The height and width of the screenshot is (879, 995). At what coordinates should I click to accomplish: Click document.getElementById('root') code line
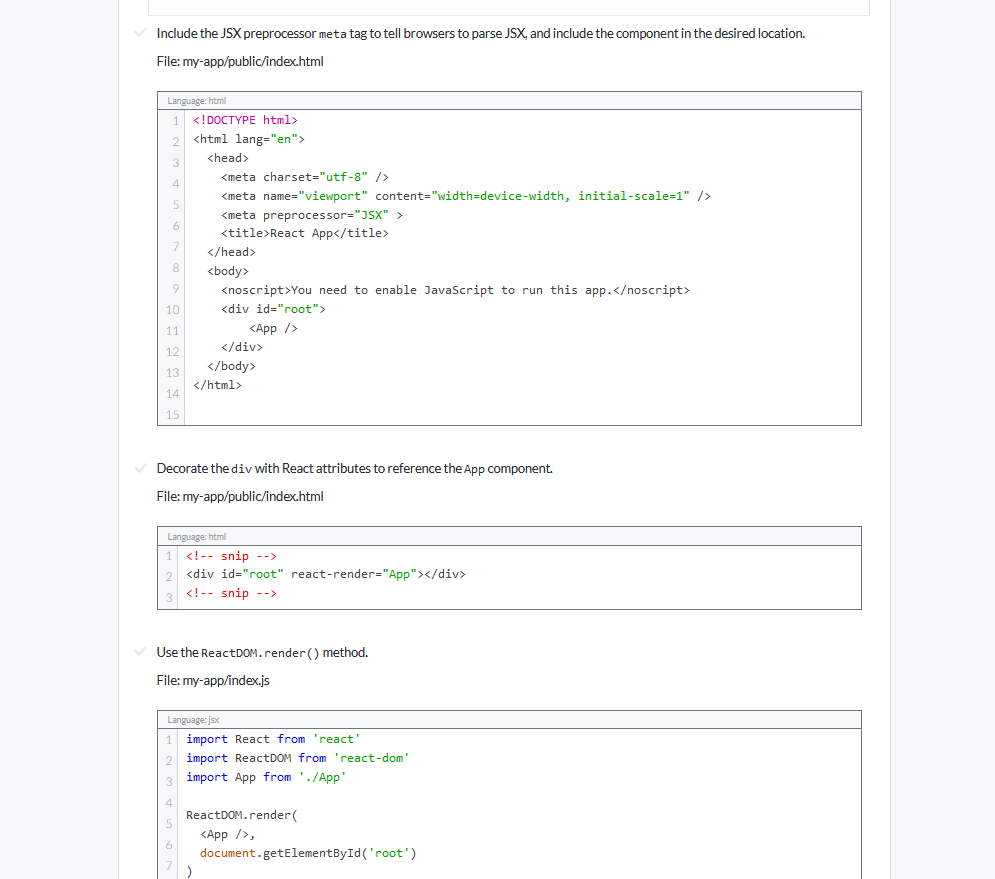click(x=308, y=853)
